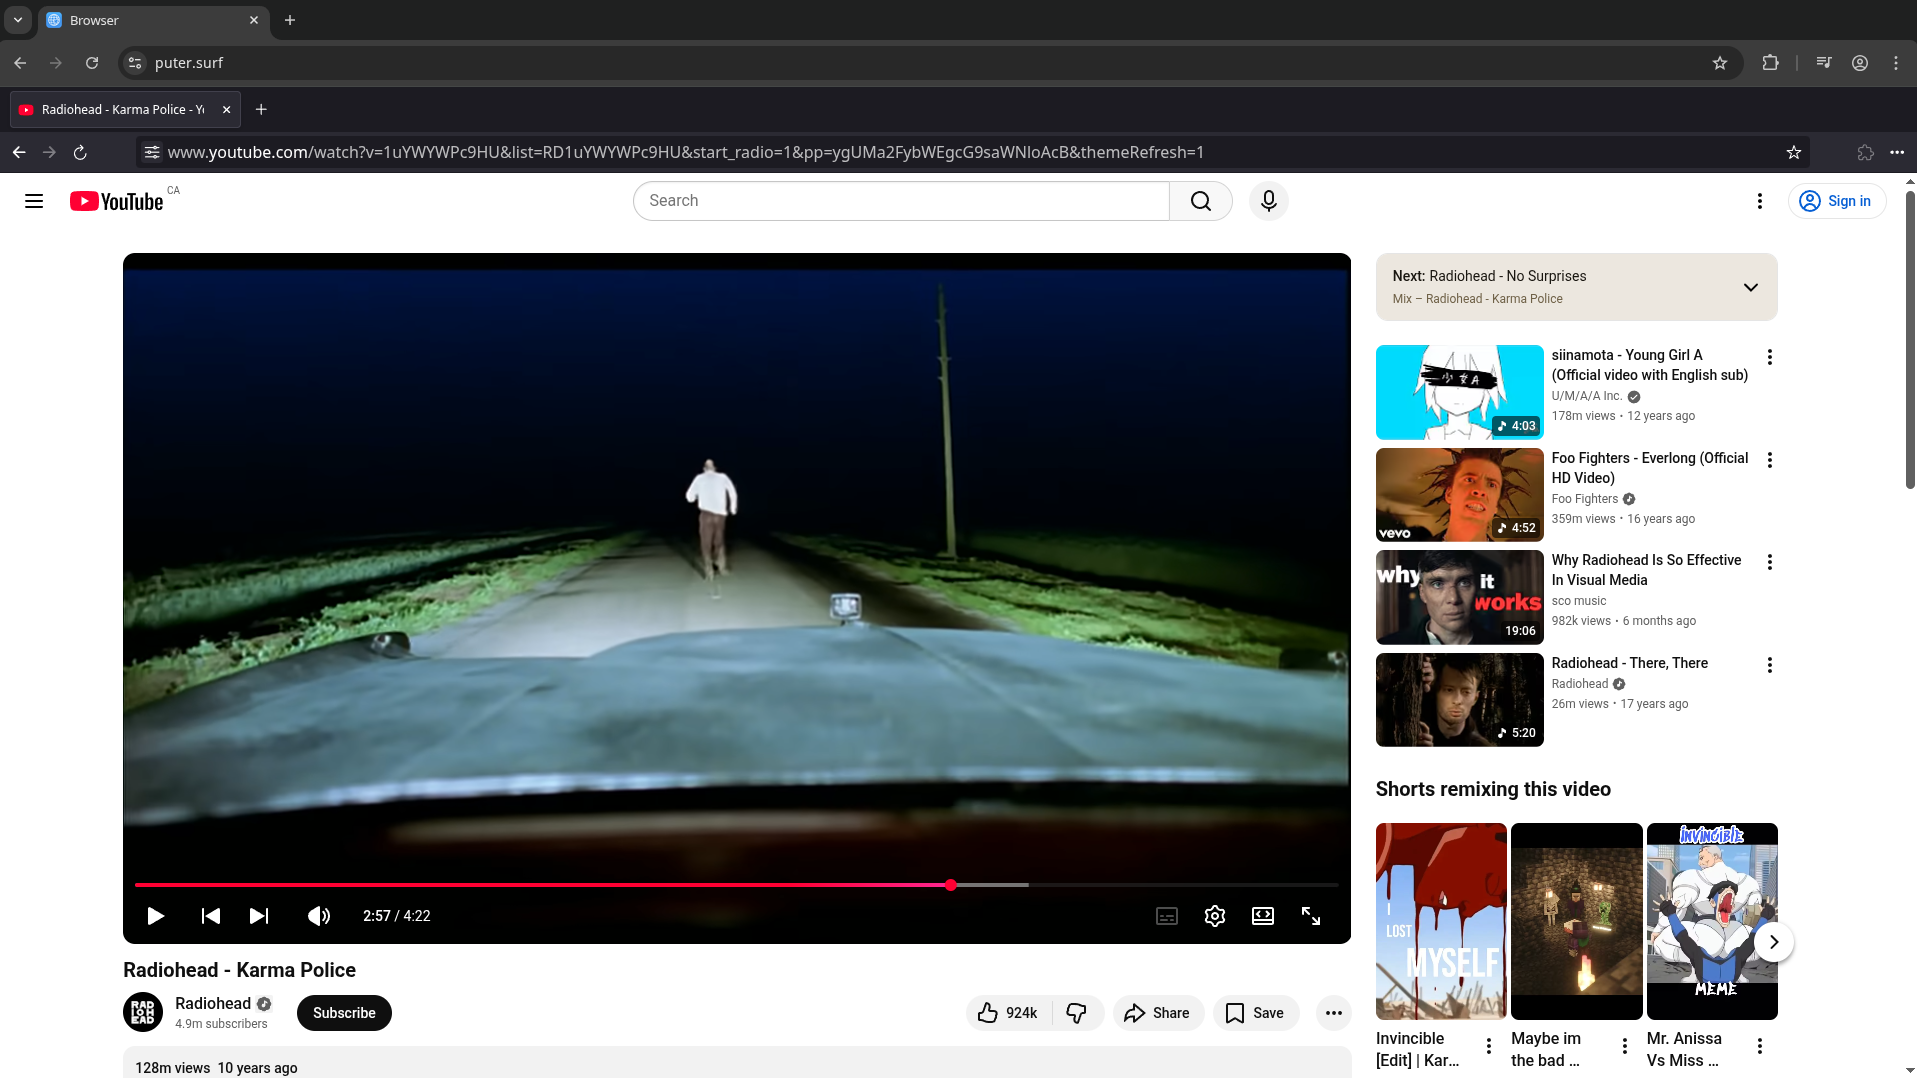Mute the video with the volume icon
1917x1078 pixels.
pyautogui.click(x=318, y=916)
